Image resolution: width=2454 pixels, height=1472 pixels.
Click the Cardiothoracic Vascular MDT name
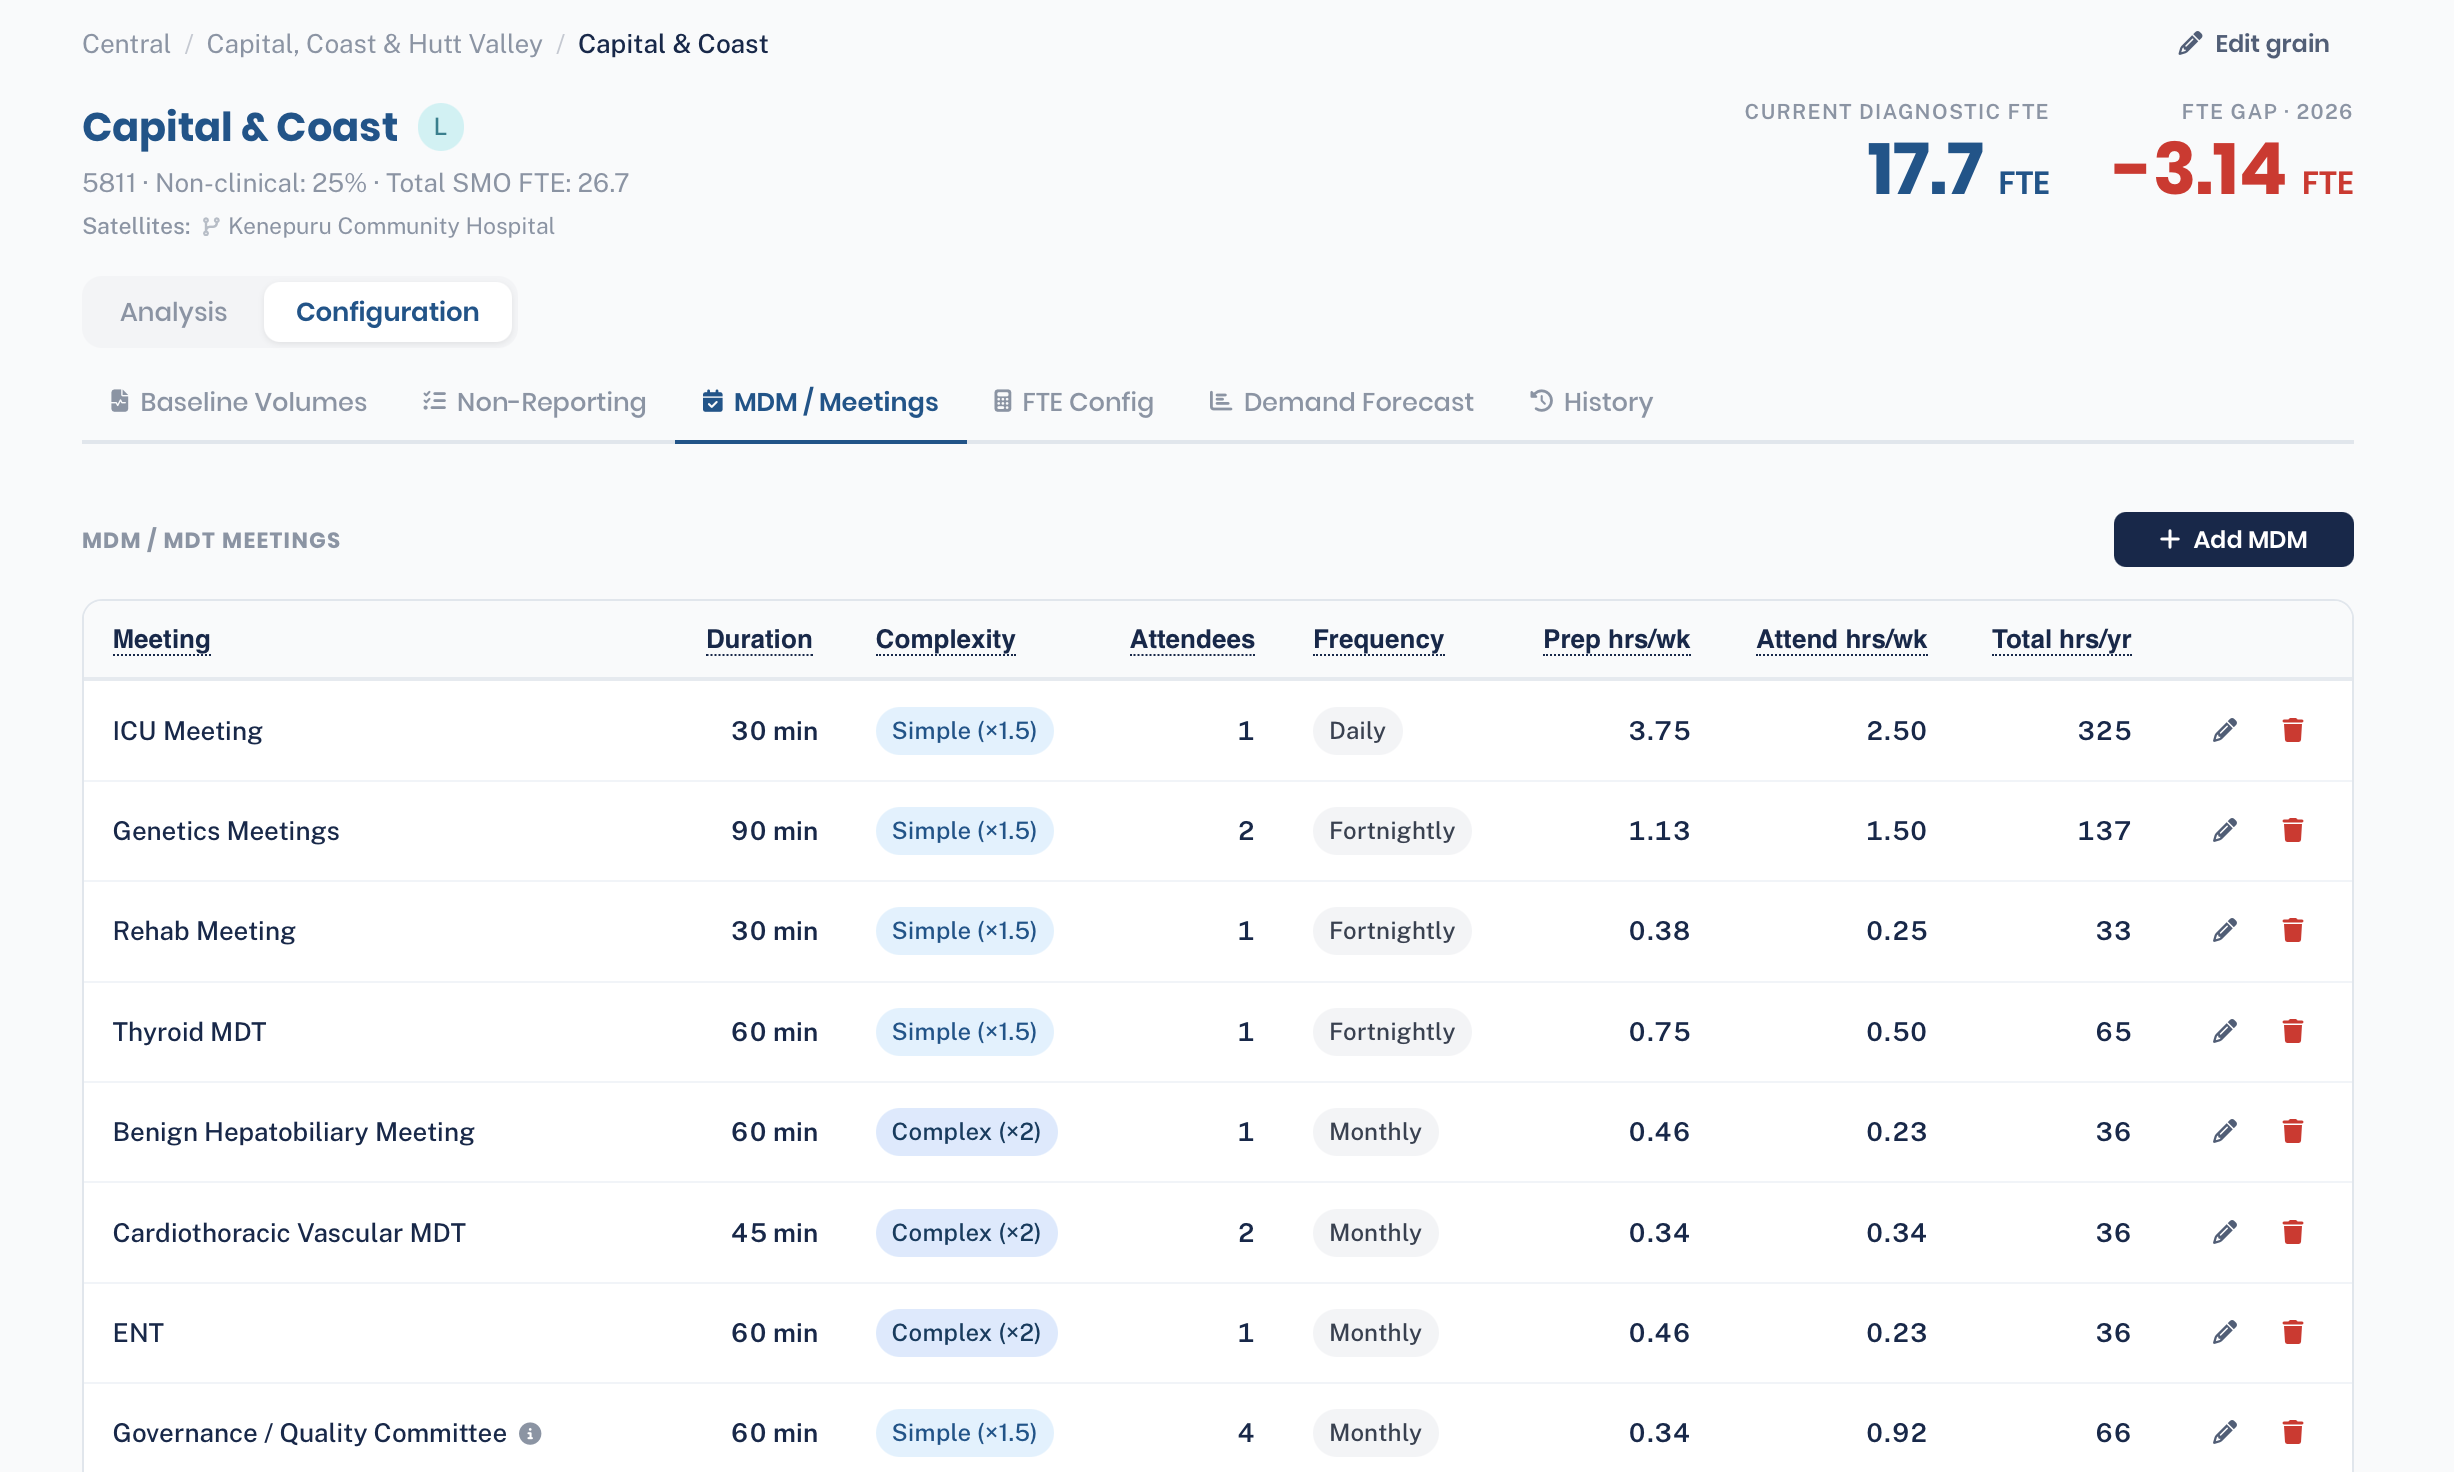click(289, 1233)
